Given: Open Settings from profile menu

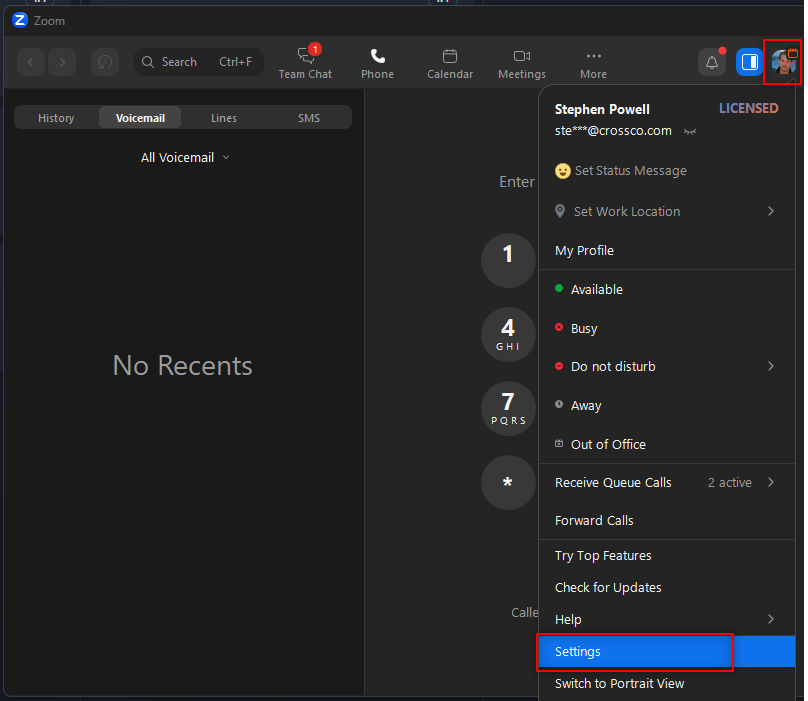Looking at the screenshot, I should pyautogui.click(x=667, y=652).
